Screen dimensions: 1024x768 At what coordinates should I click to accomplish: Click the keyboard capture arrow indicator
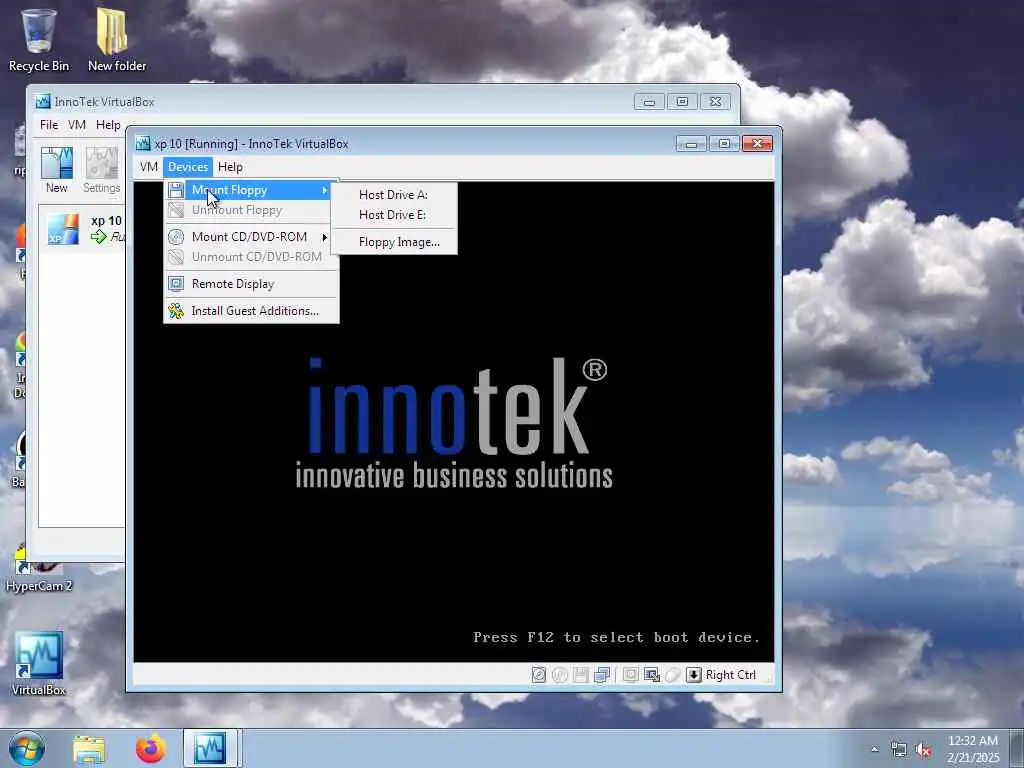pyautogui.click(x=694, y=675)
